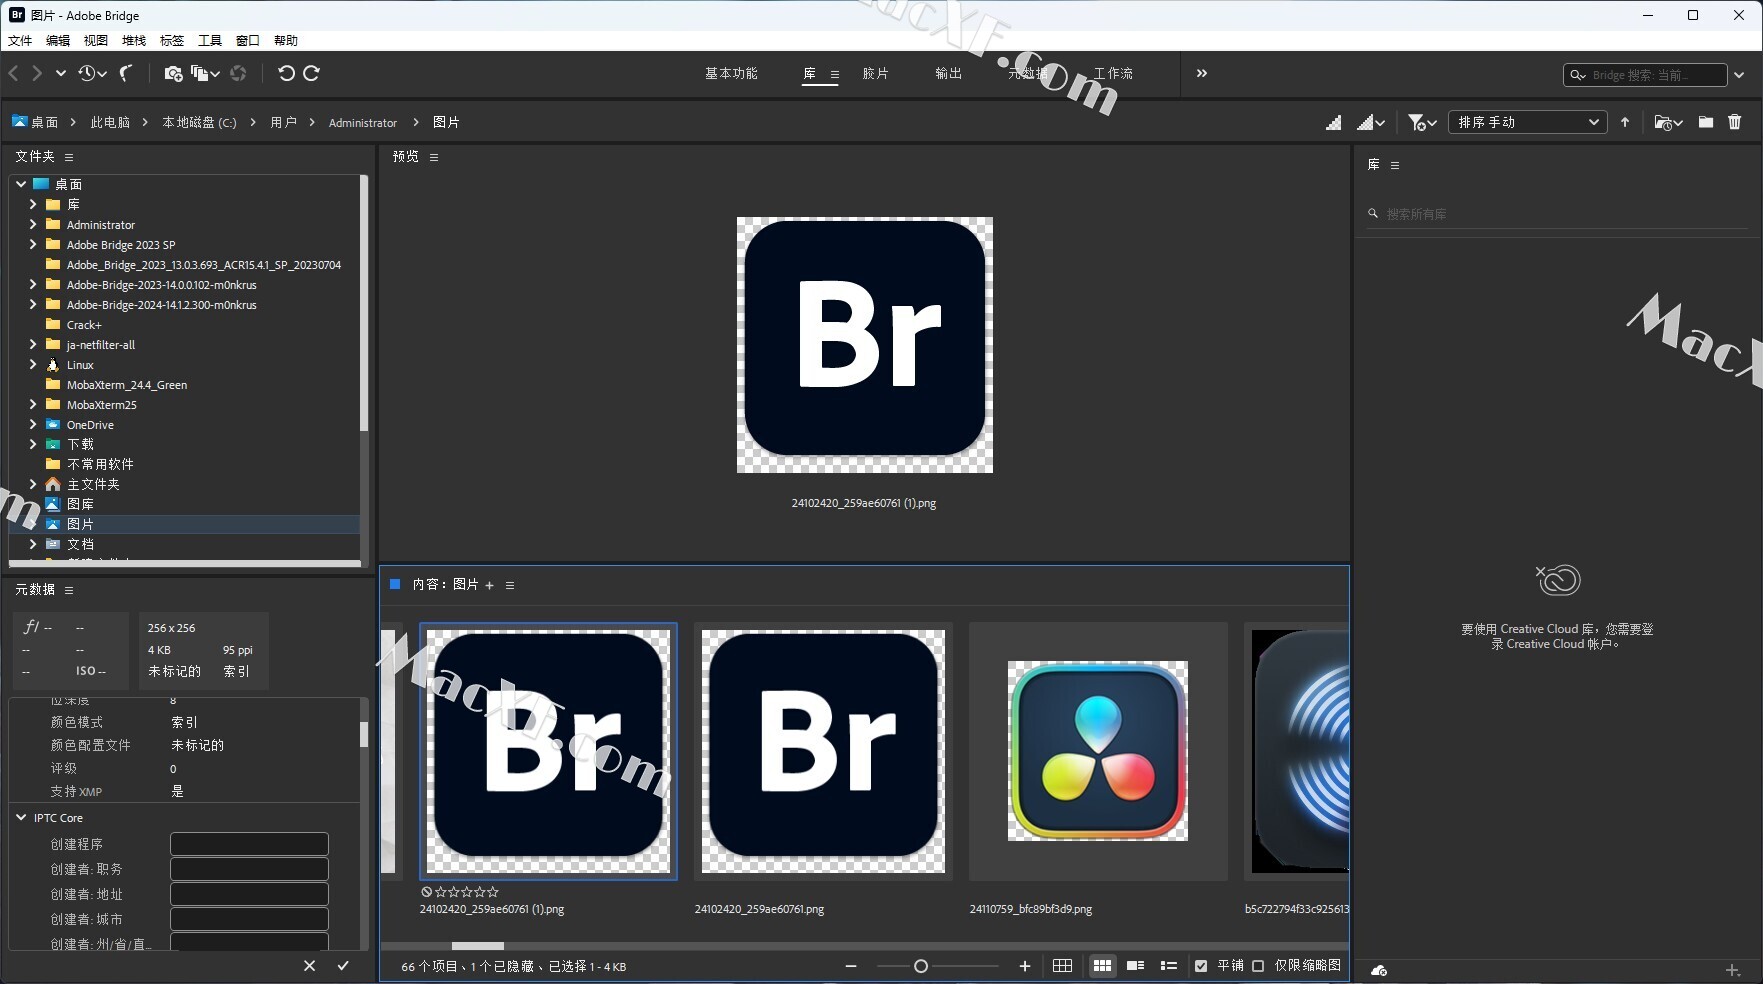1763x984 pixels.
Task: Open the 元数据 panel menu
Action: (x=69, y=590)
